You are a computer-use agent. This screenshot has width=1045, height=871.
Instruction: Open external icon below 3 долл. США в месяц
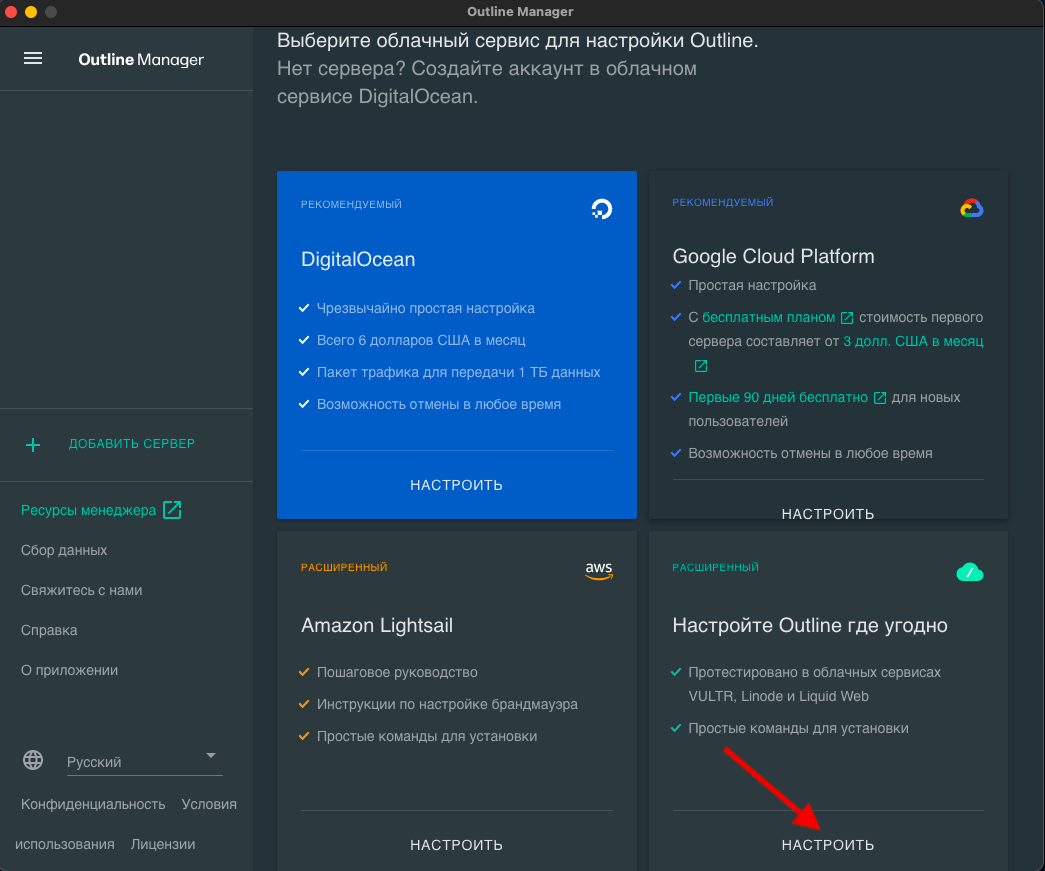tap(700, 366)
